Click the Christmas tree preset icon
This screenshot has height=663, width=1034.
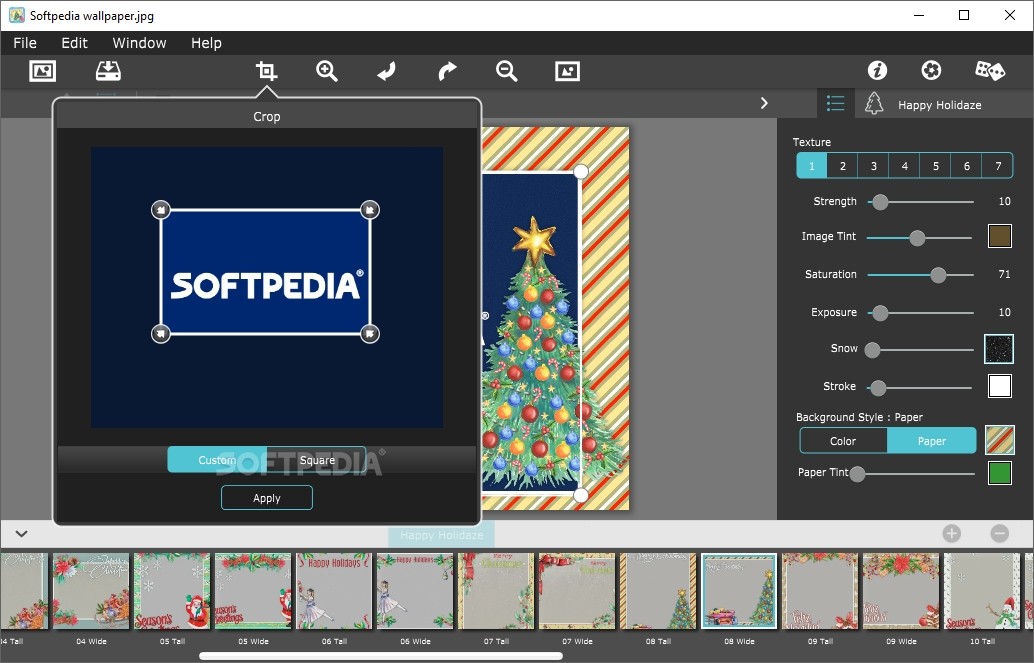coord(874,104)
